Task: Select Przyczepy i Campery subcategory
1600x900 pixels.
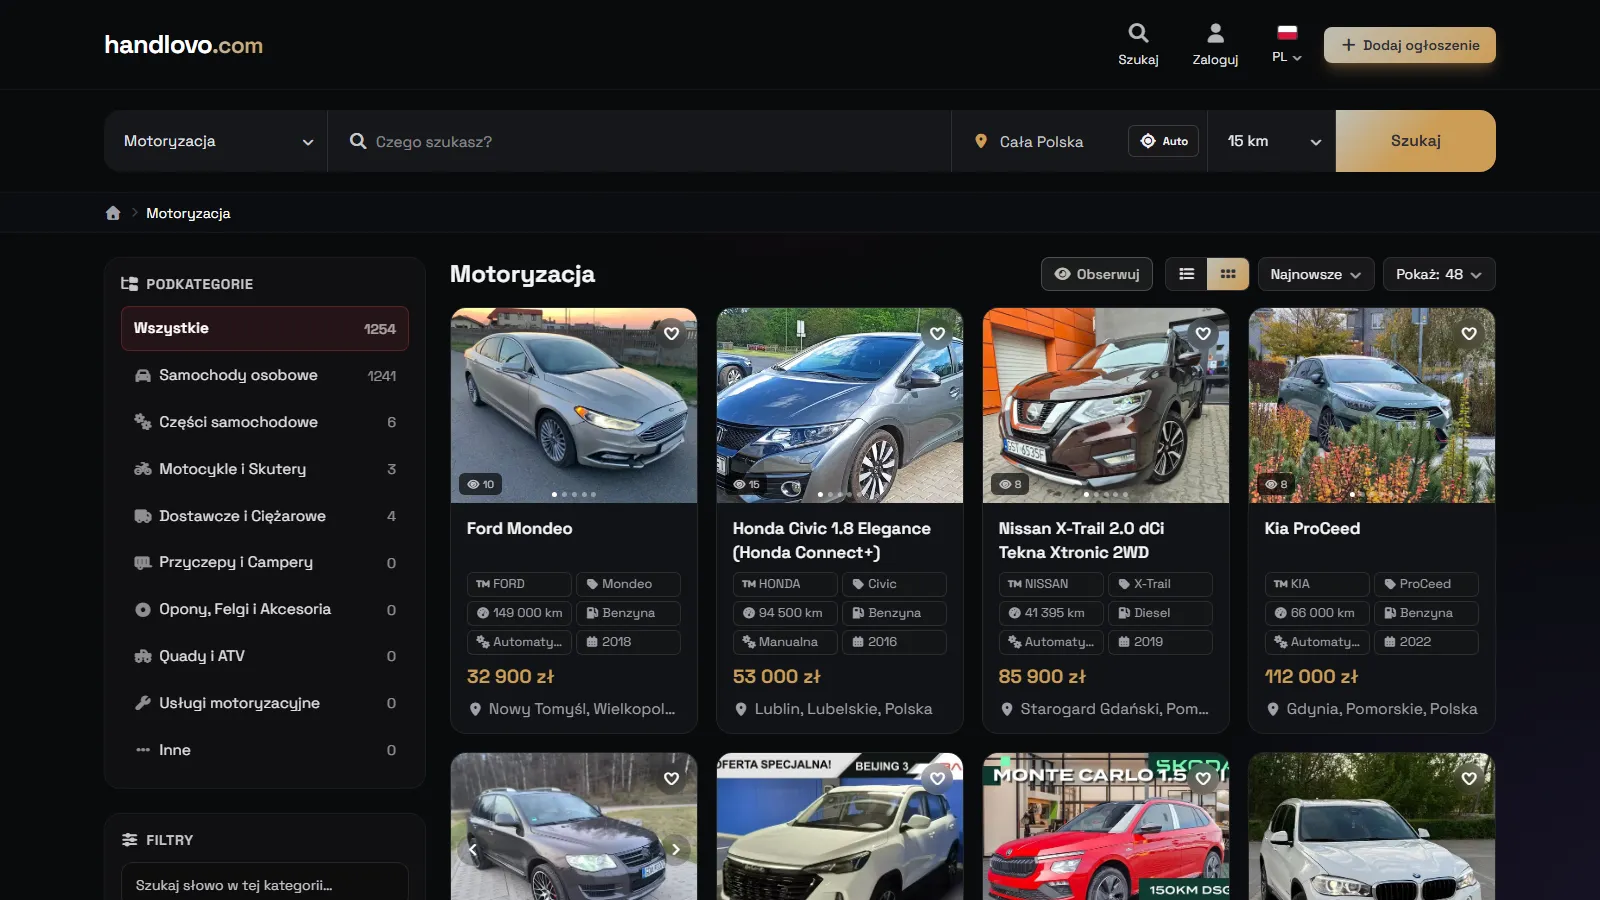Action: (265, 562)
